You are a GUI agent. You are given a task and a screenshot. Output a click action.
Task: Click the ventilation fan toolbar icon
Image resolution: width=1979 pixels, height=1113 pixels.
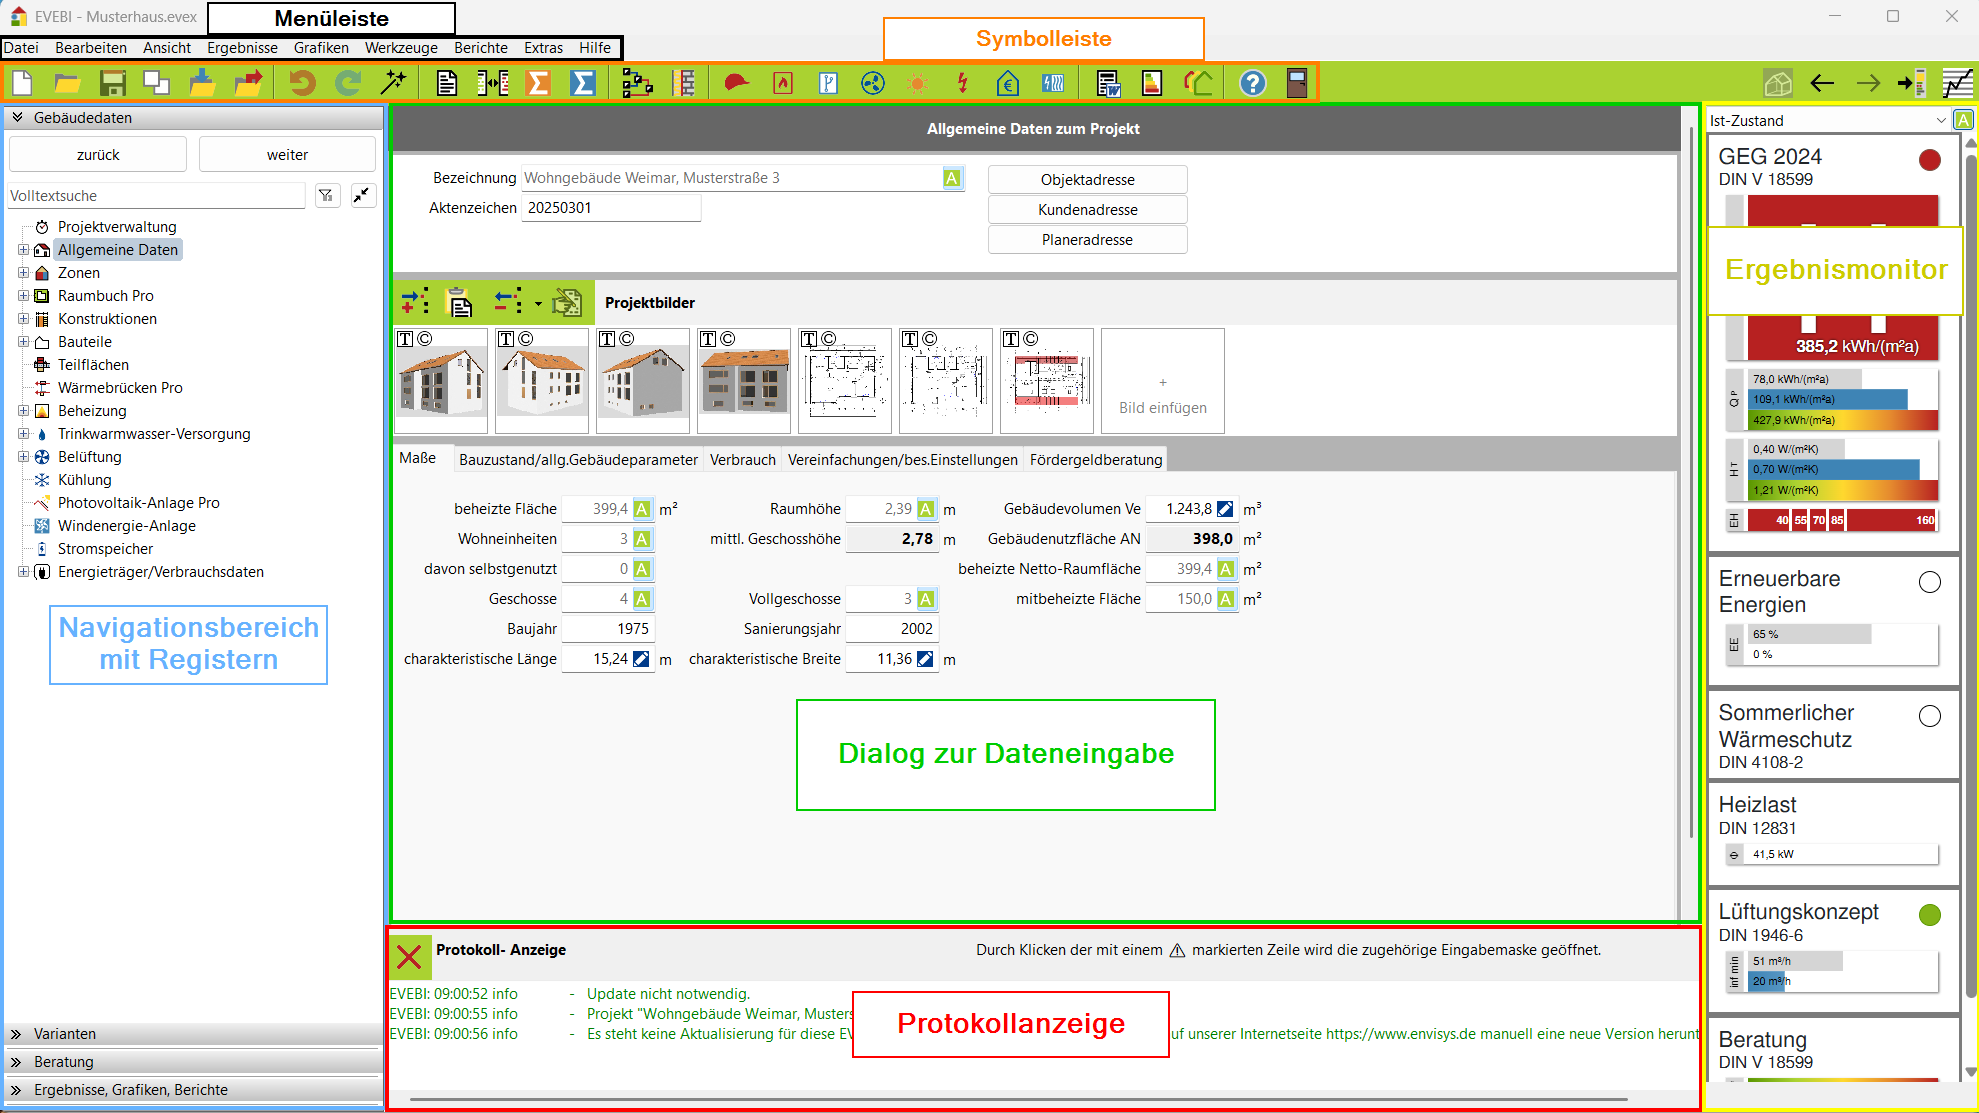pos(873,83)
